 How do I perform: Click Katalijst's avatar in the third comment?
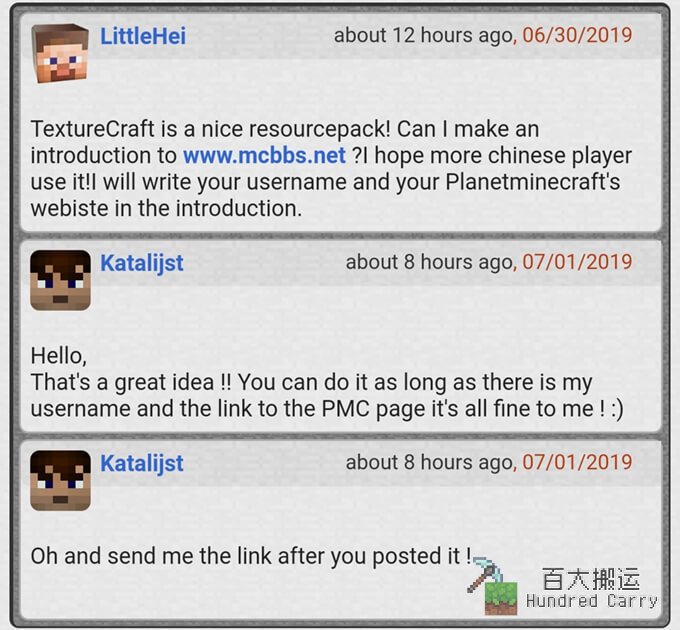point(60,480)
